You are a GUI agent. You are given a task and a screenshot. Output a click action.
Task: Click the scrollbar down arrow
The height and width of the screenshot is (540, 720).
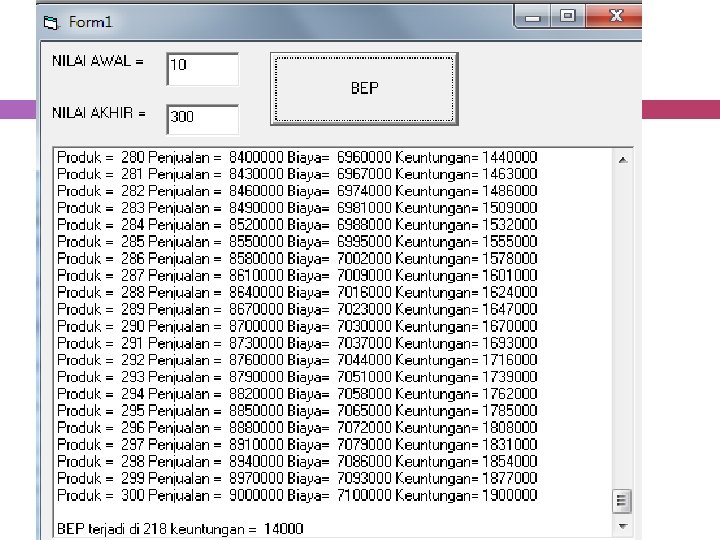[623, 526]
